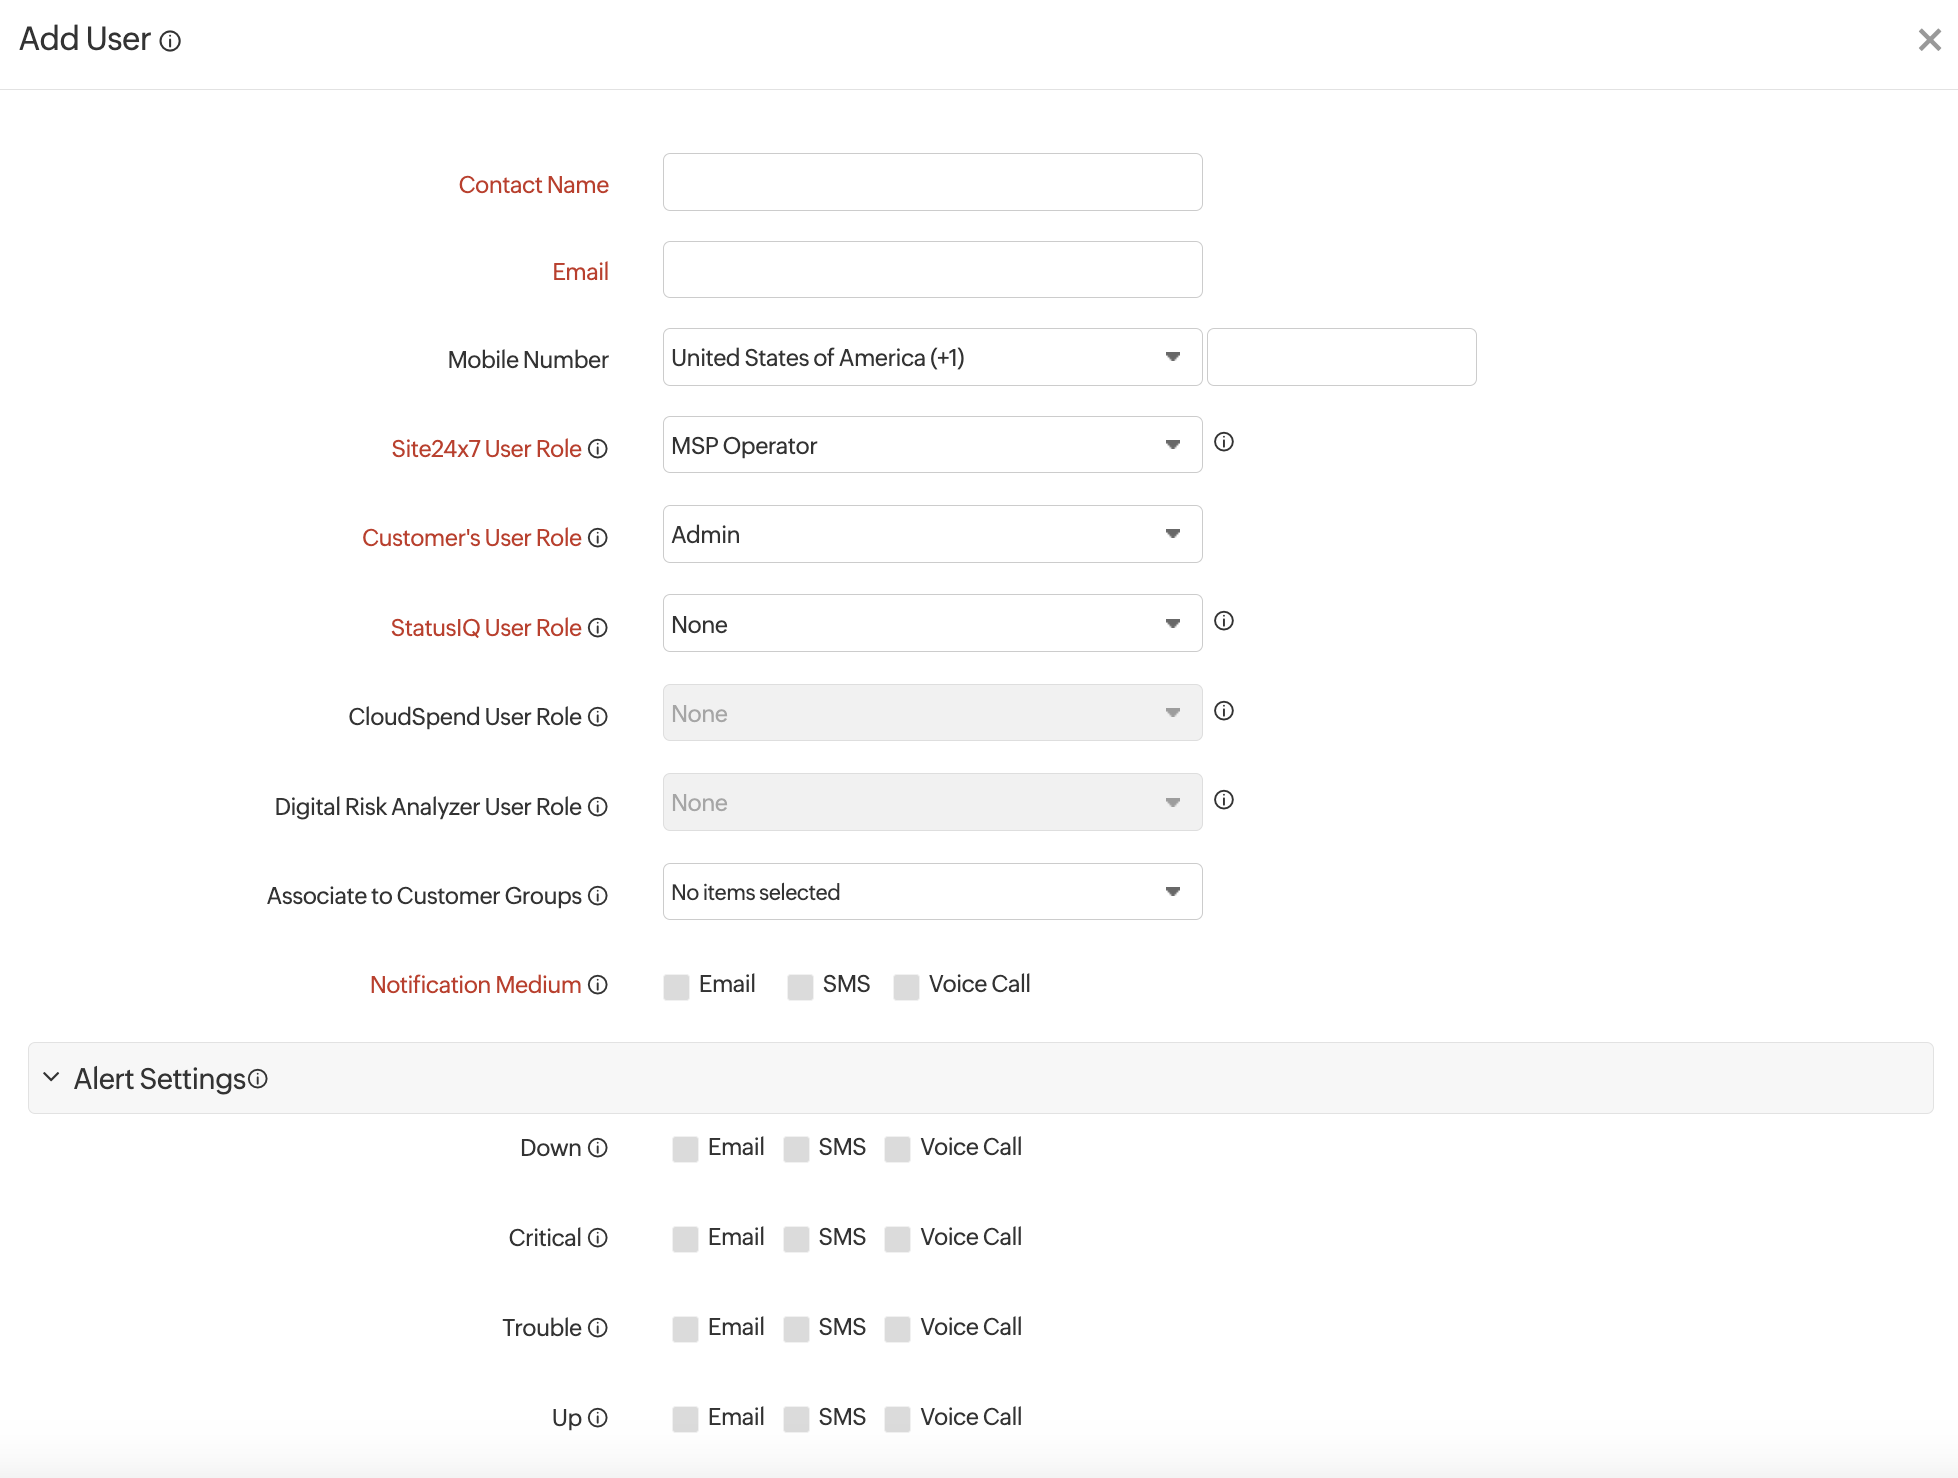Click info icon beside Notification Medium label
1958x1478 pixels.
pos(598,985)
